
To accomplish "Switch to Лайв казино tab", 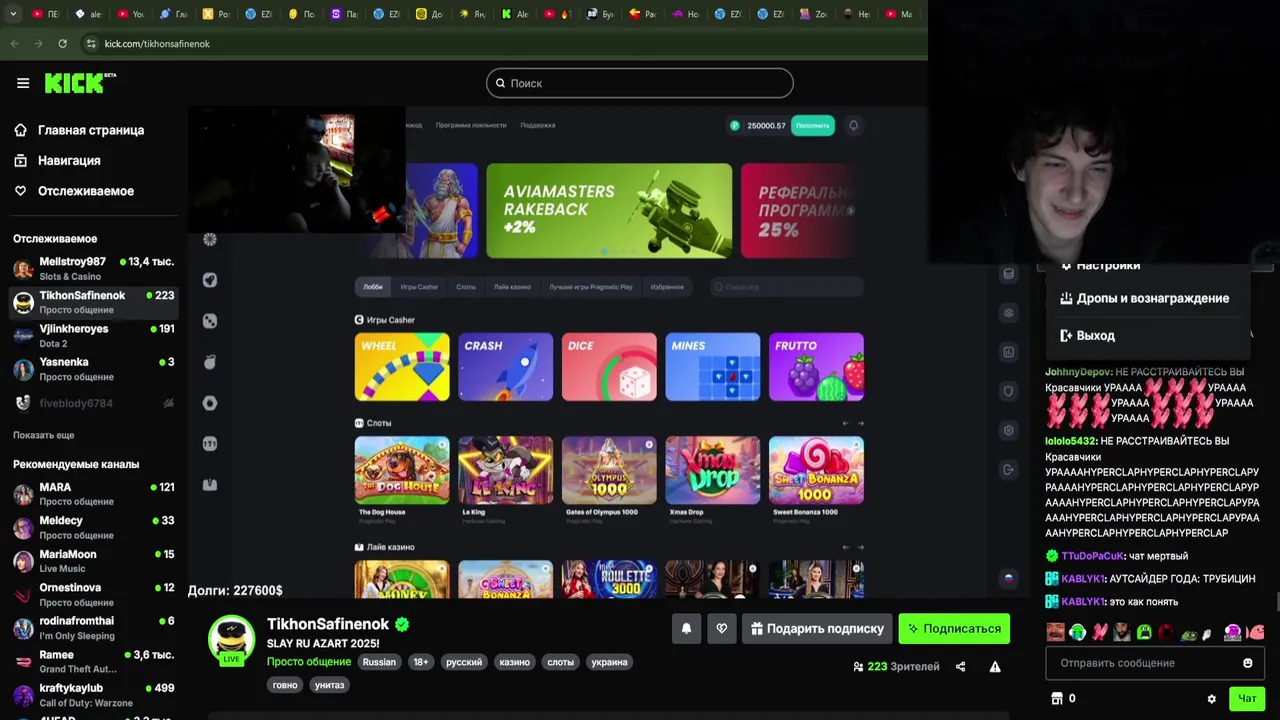I will tap(512, 287).
